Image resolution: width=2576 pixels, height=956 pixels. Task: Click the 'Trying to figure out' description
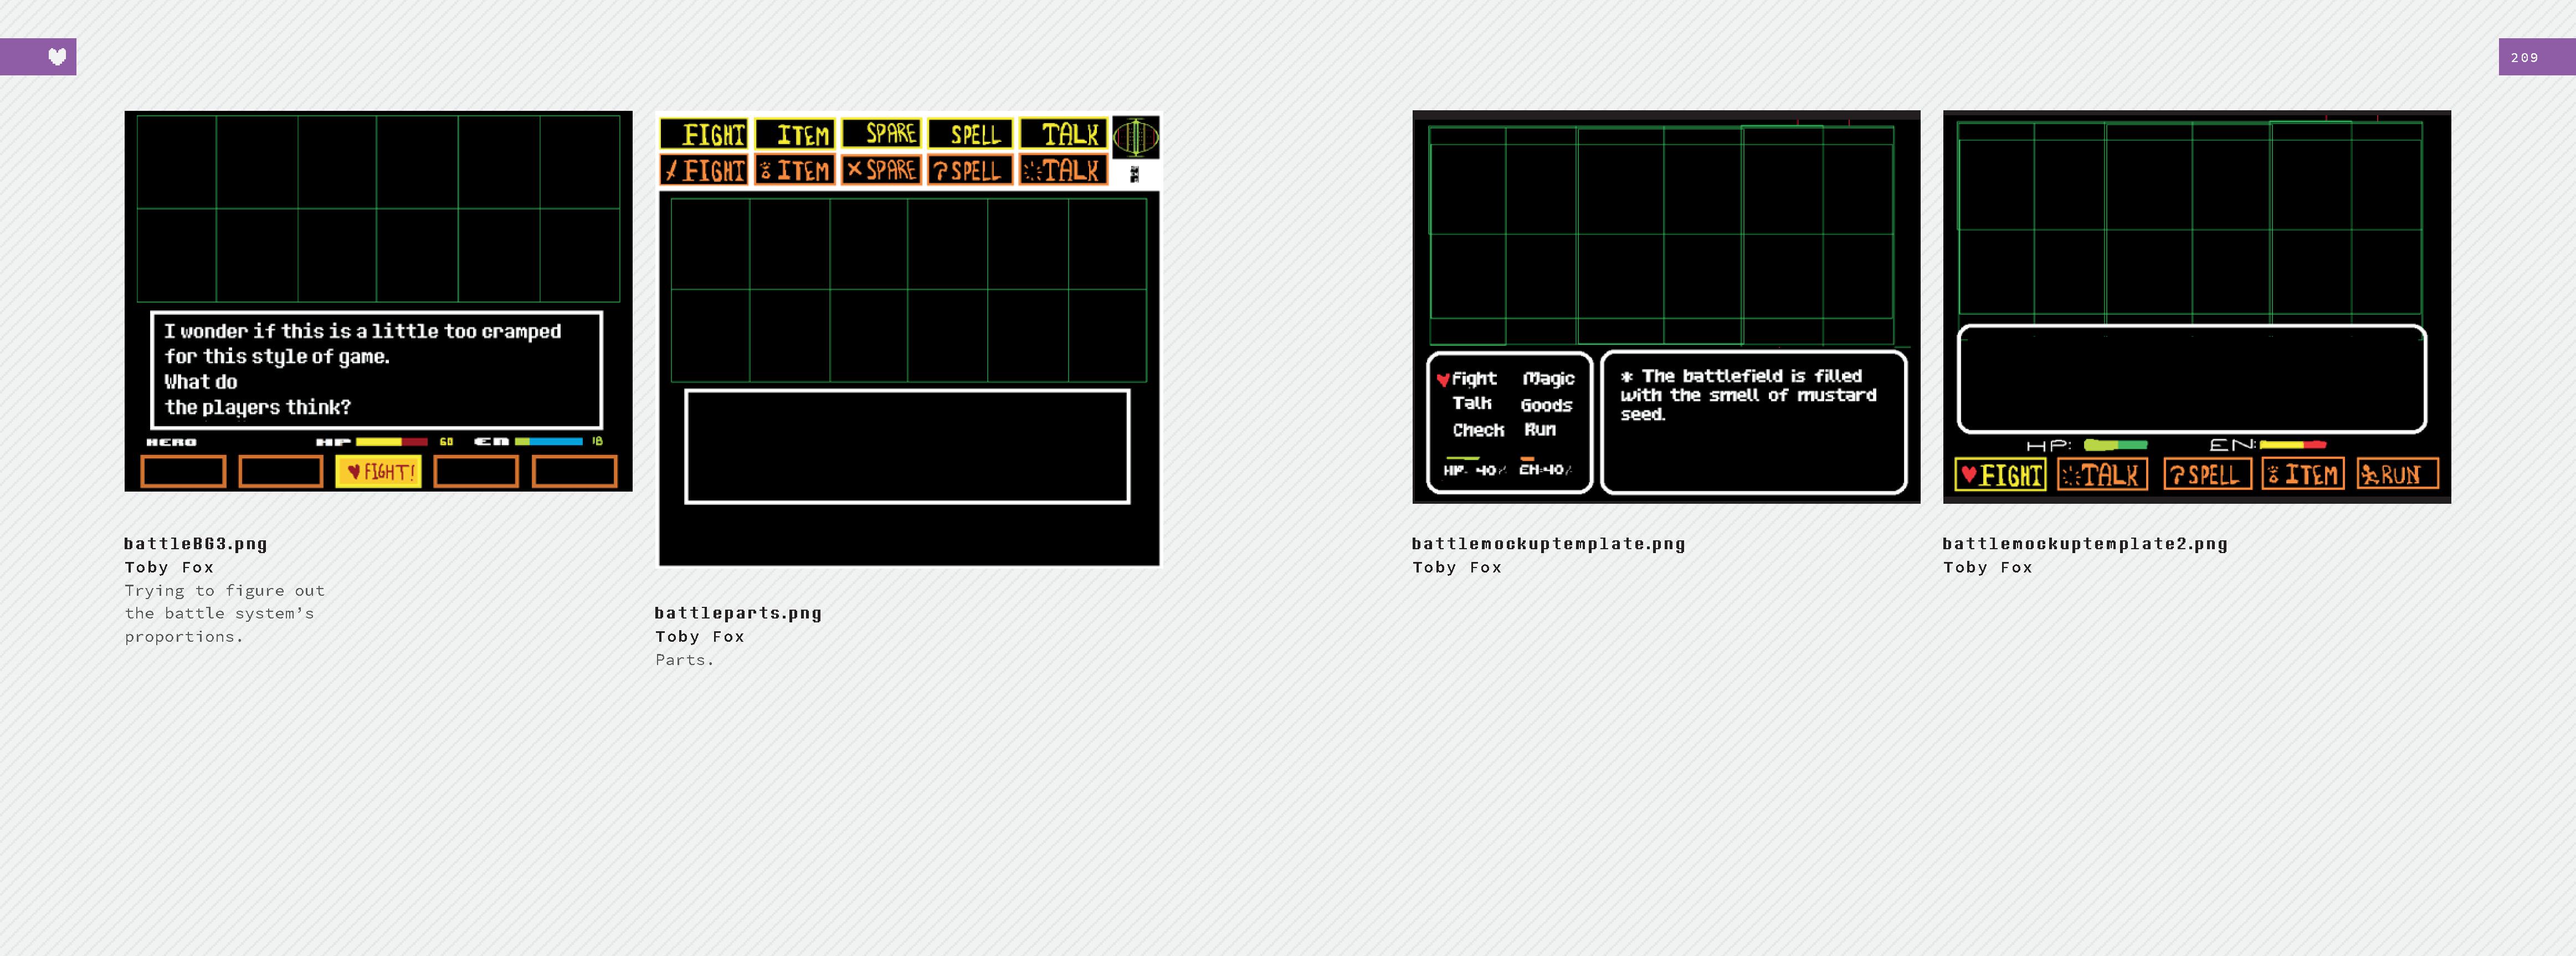(225, 613)
